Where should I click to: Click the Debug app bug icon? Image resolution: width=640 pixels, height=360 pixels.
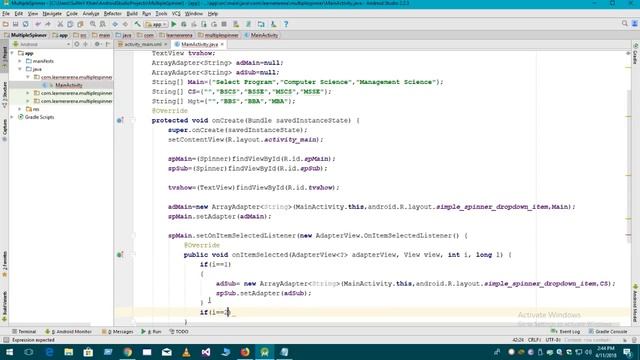184,24
